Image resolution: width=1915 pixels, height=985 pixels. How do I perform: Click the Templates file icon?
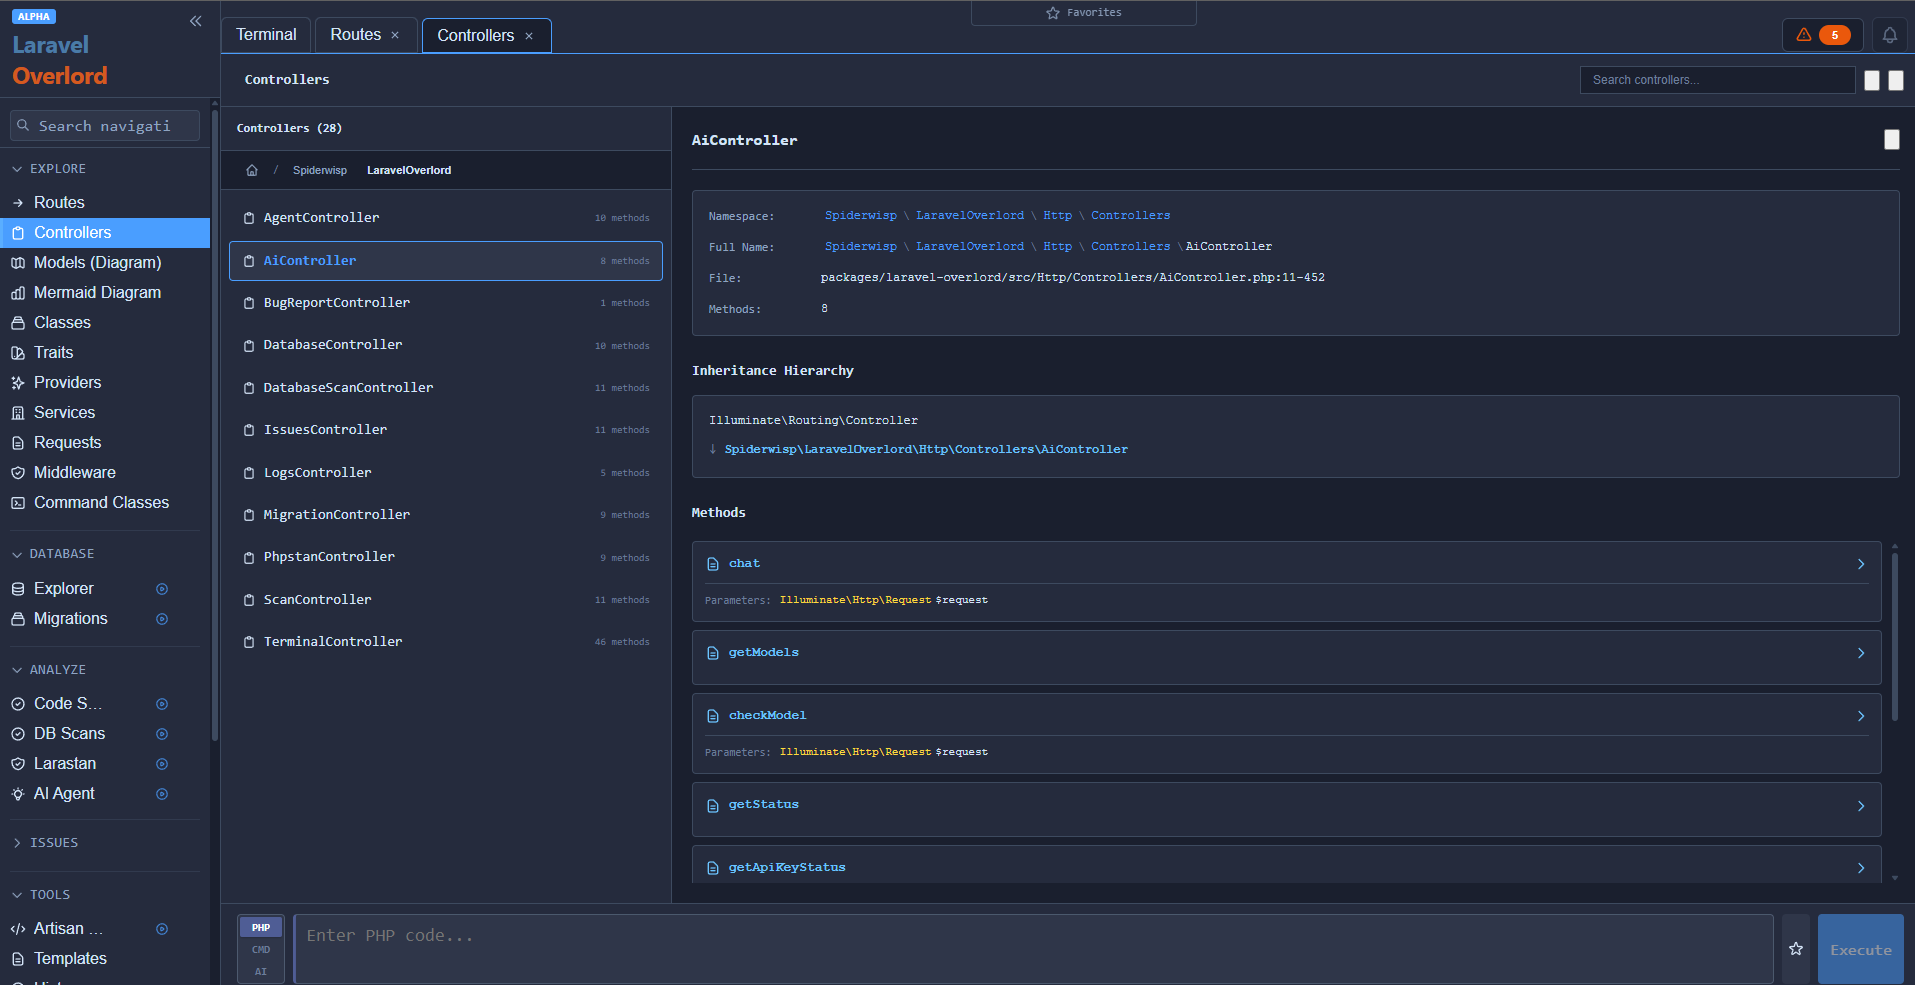tap(18, 959)
